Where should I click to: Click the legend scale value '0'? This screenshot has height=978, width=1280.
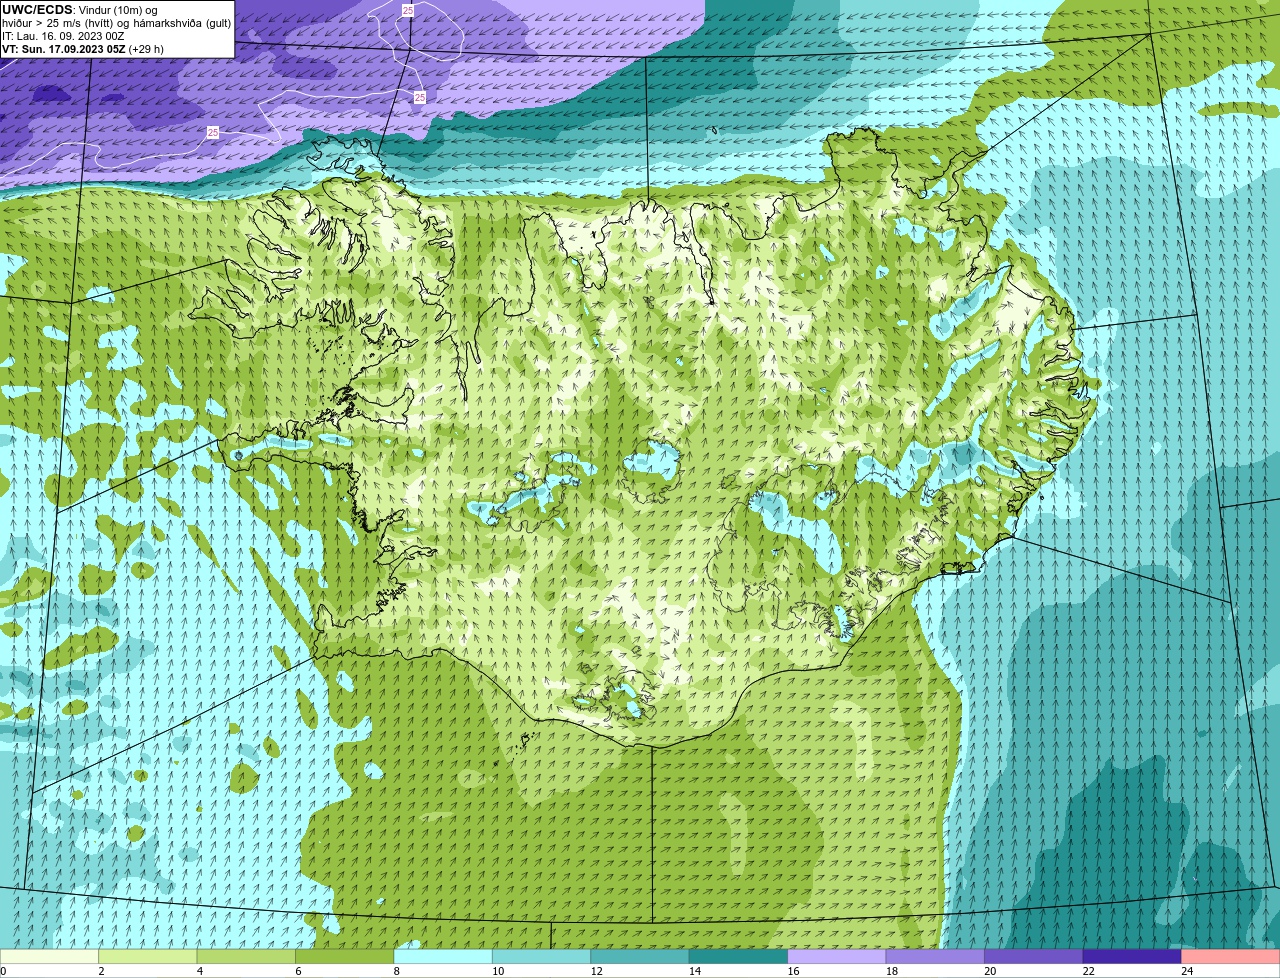3,971
